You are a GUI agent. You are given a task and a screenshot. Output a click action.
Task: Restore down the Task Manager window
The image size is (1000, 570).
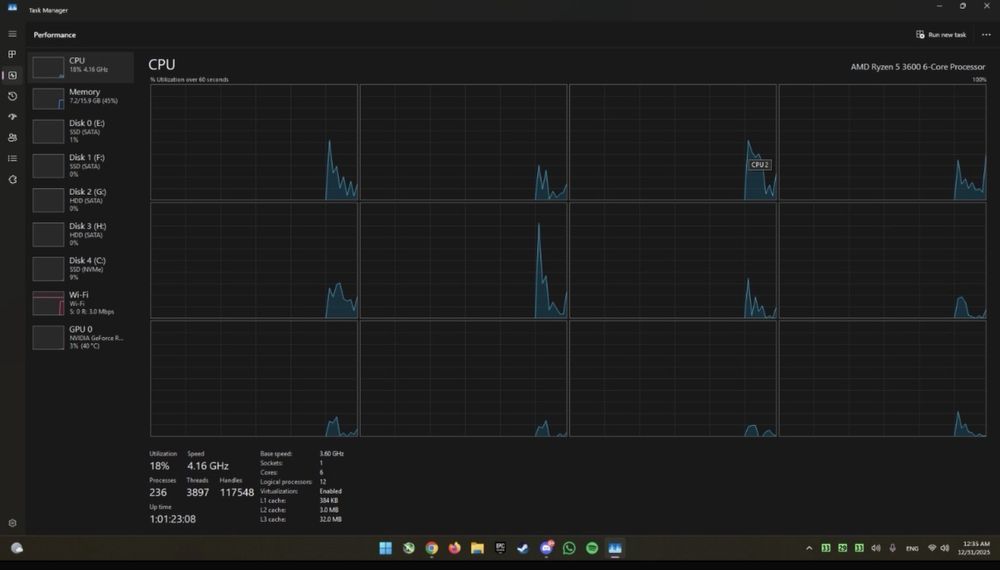pyautogui.click(x=962, y=6)
